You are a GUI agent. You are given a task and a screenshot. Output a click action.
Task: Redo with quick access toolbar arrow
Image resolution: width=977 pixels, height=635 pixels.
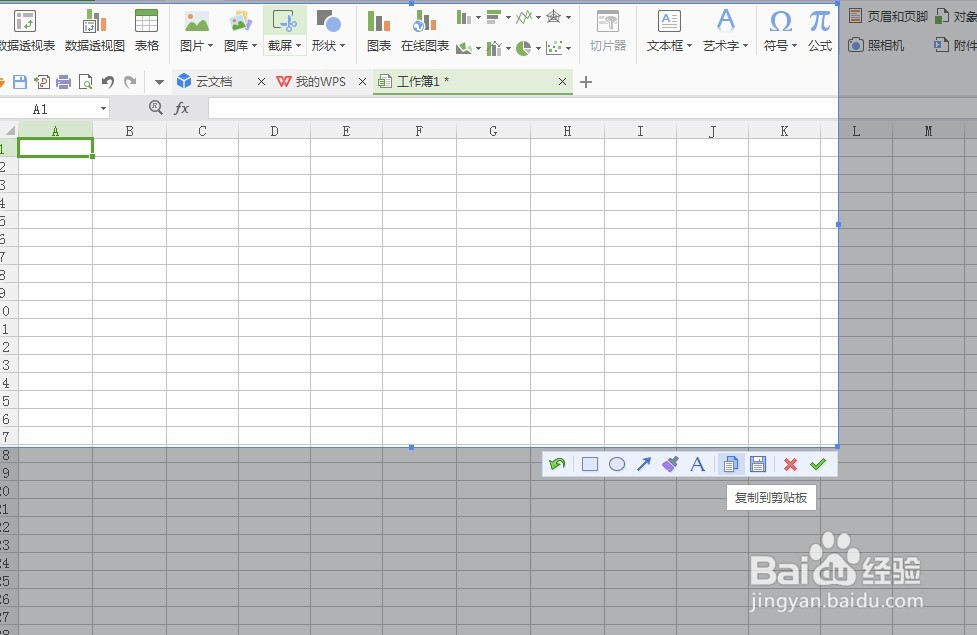coord(130,82)
